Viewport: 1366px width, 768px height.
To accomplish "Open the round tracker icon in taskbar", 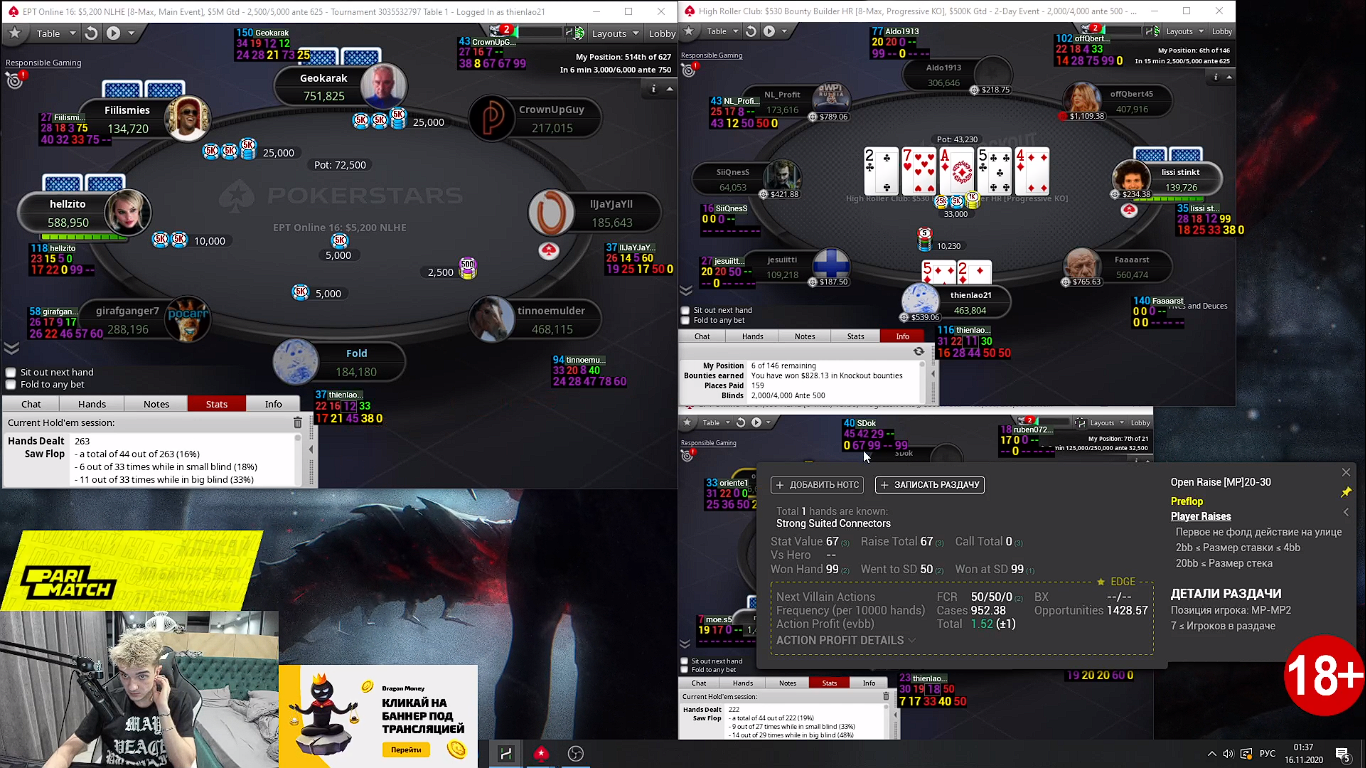I will coord(575,753).
